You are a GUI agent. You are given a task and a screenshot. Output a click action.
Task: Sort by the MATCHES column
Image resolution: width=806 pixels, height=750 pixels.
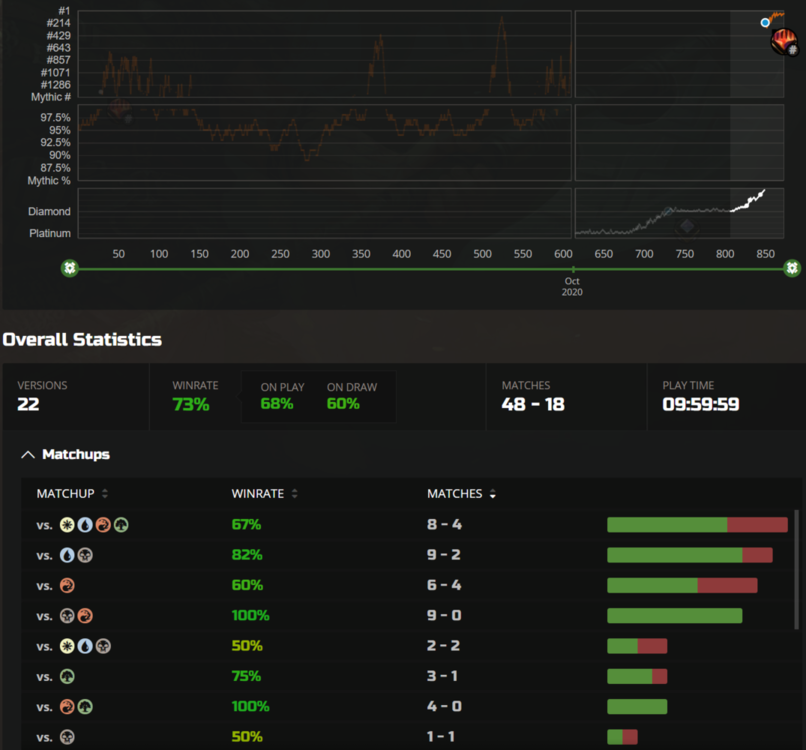pyautogui.click(x=491, y=494)
